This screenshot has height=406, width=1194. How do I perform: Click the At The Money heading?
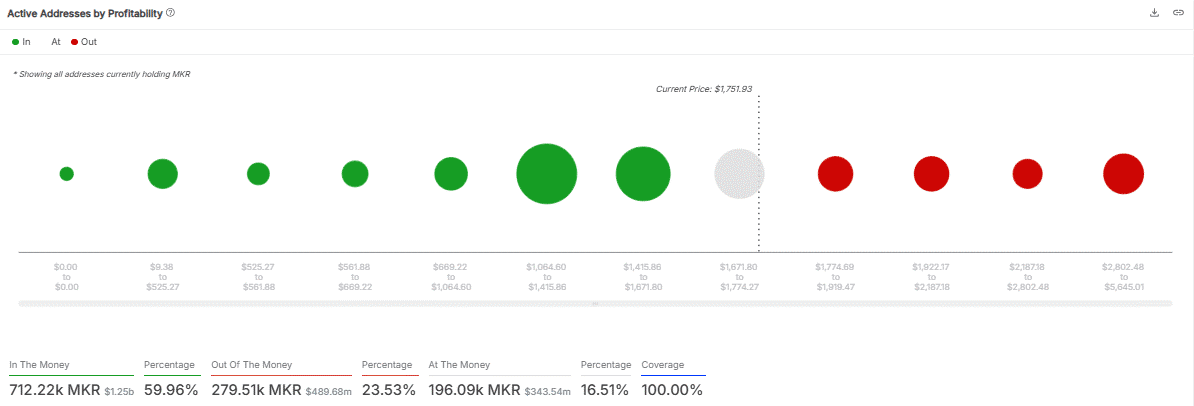click(x=459, y=365)
